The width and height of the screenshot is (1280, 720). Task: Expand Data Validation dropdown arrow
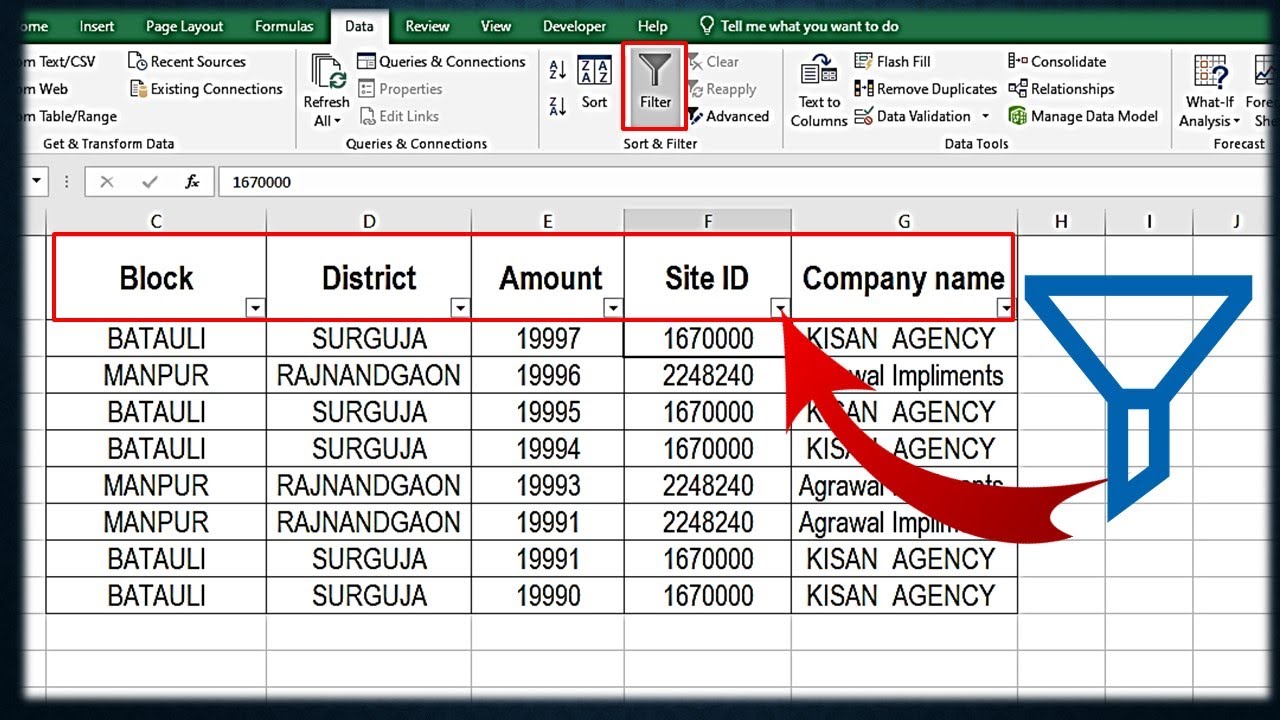point(985,117)
